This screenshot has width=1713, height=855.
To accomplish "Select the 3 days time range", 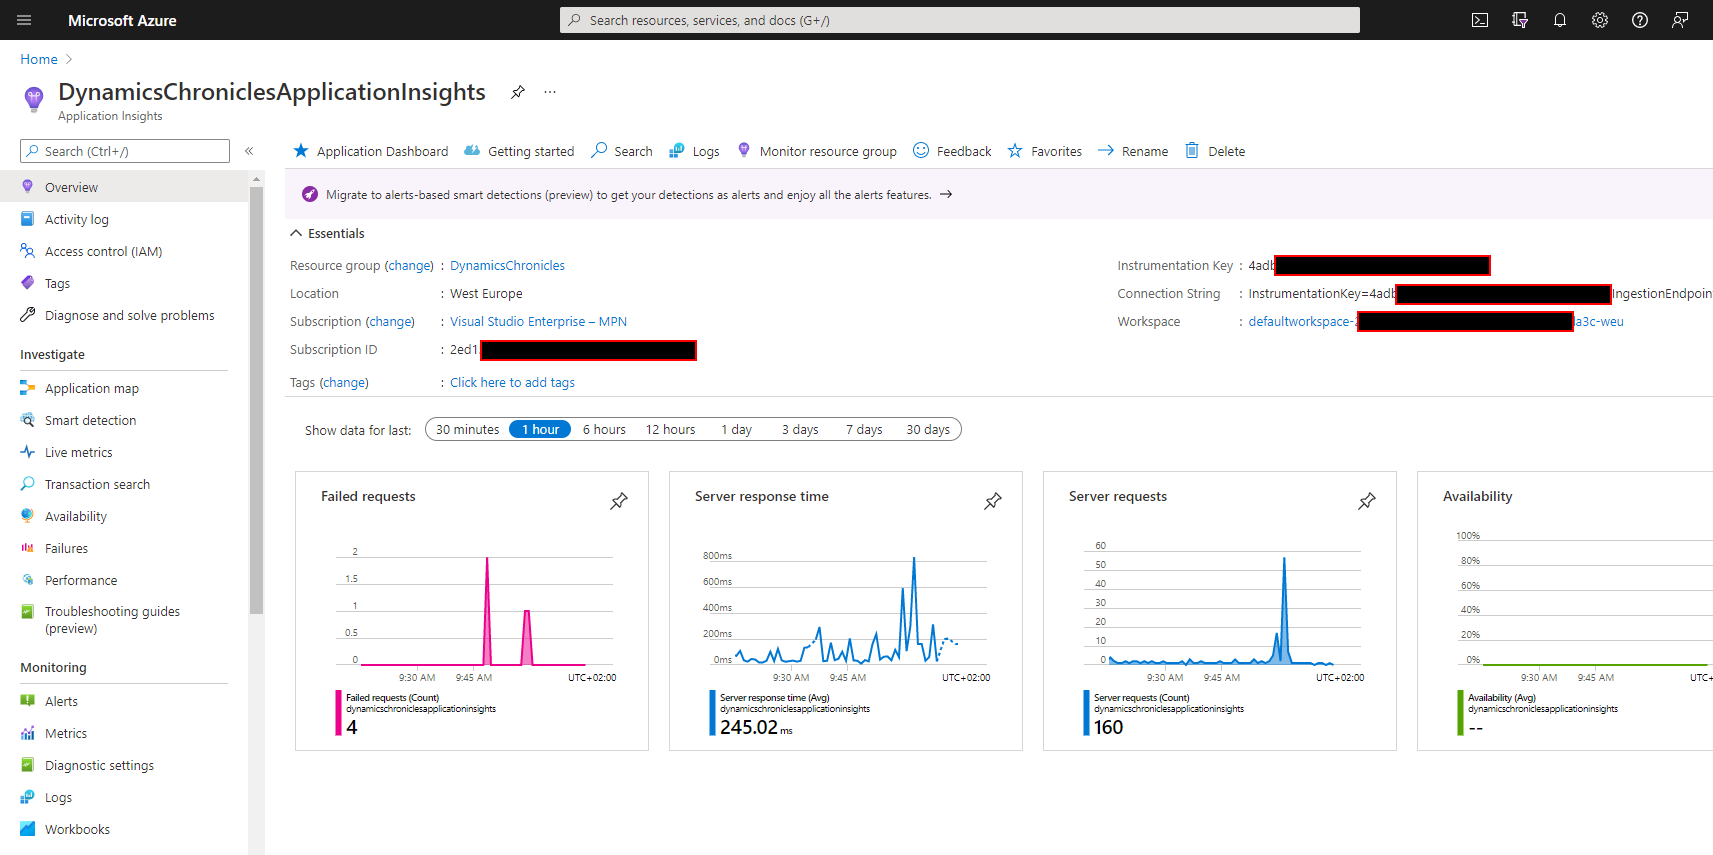I will (800, 429).
